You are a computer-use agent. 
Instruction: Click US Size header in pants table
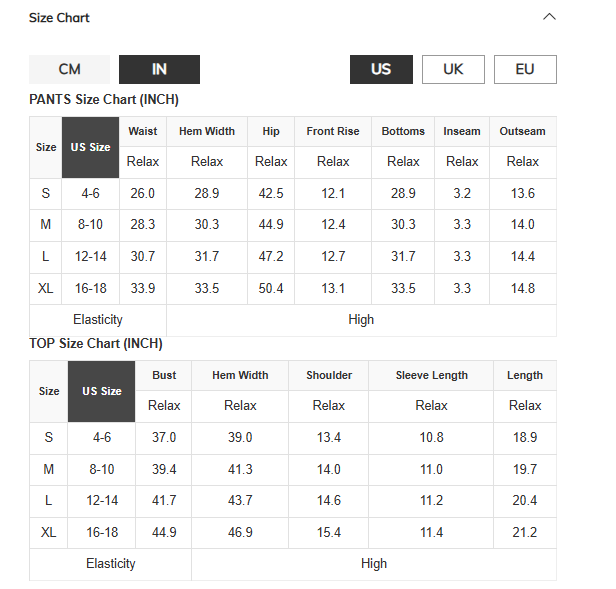[90, 147]
